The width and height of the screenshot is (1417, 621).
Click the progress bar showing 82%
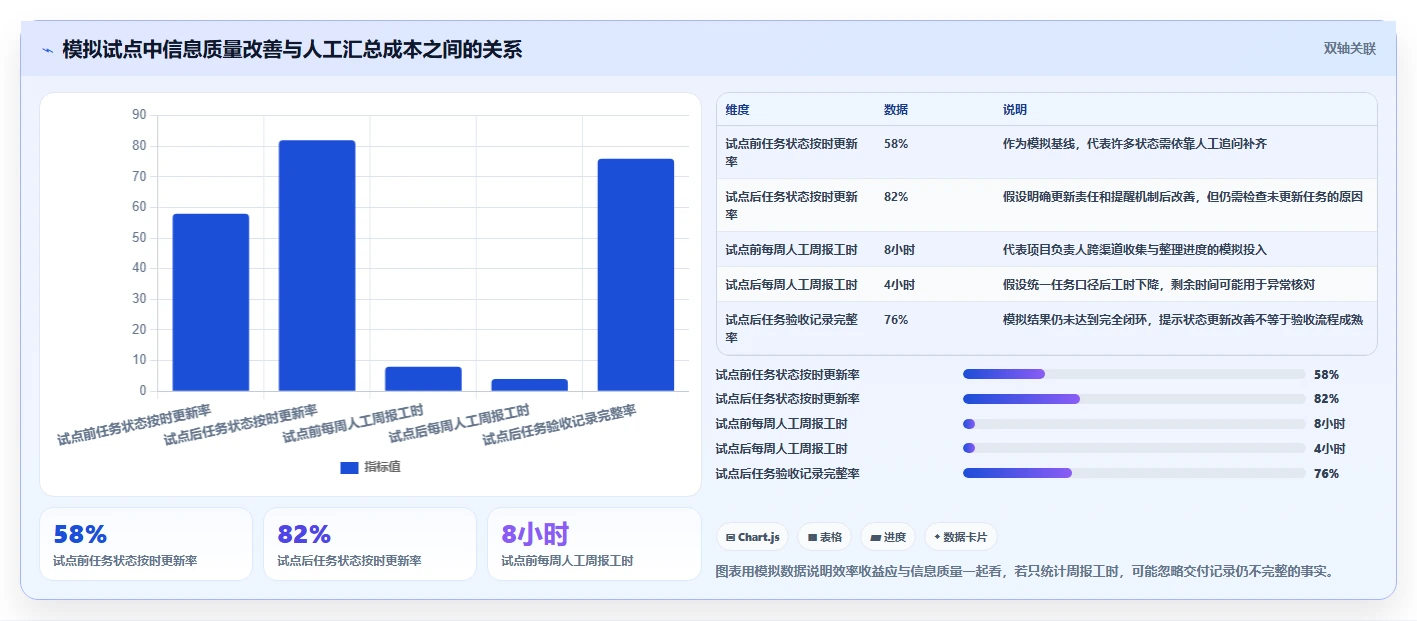tap(1134, 399)
